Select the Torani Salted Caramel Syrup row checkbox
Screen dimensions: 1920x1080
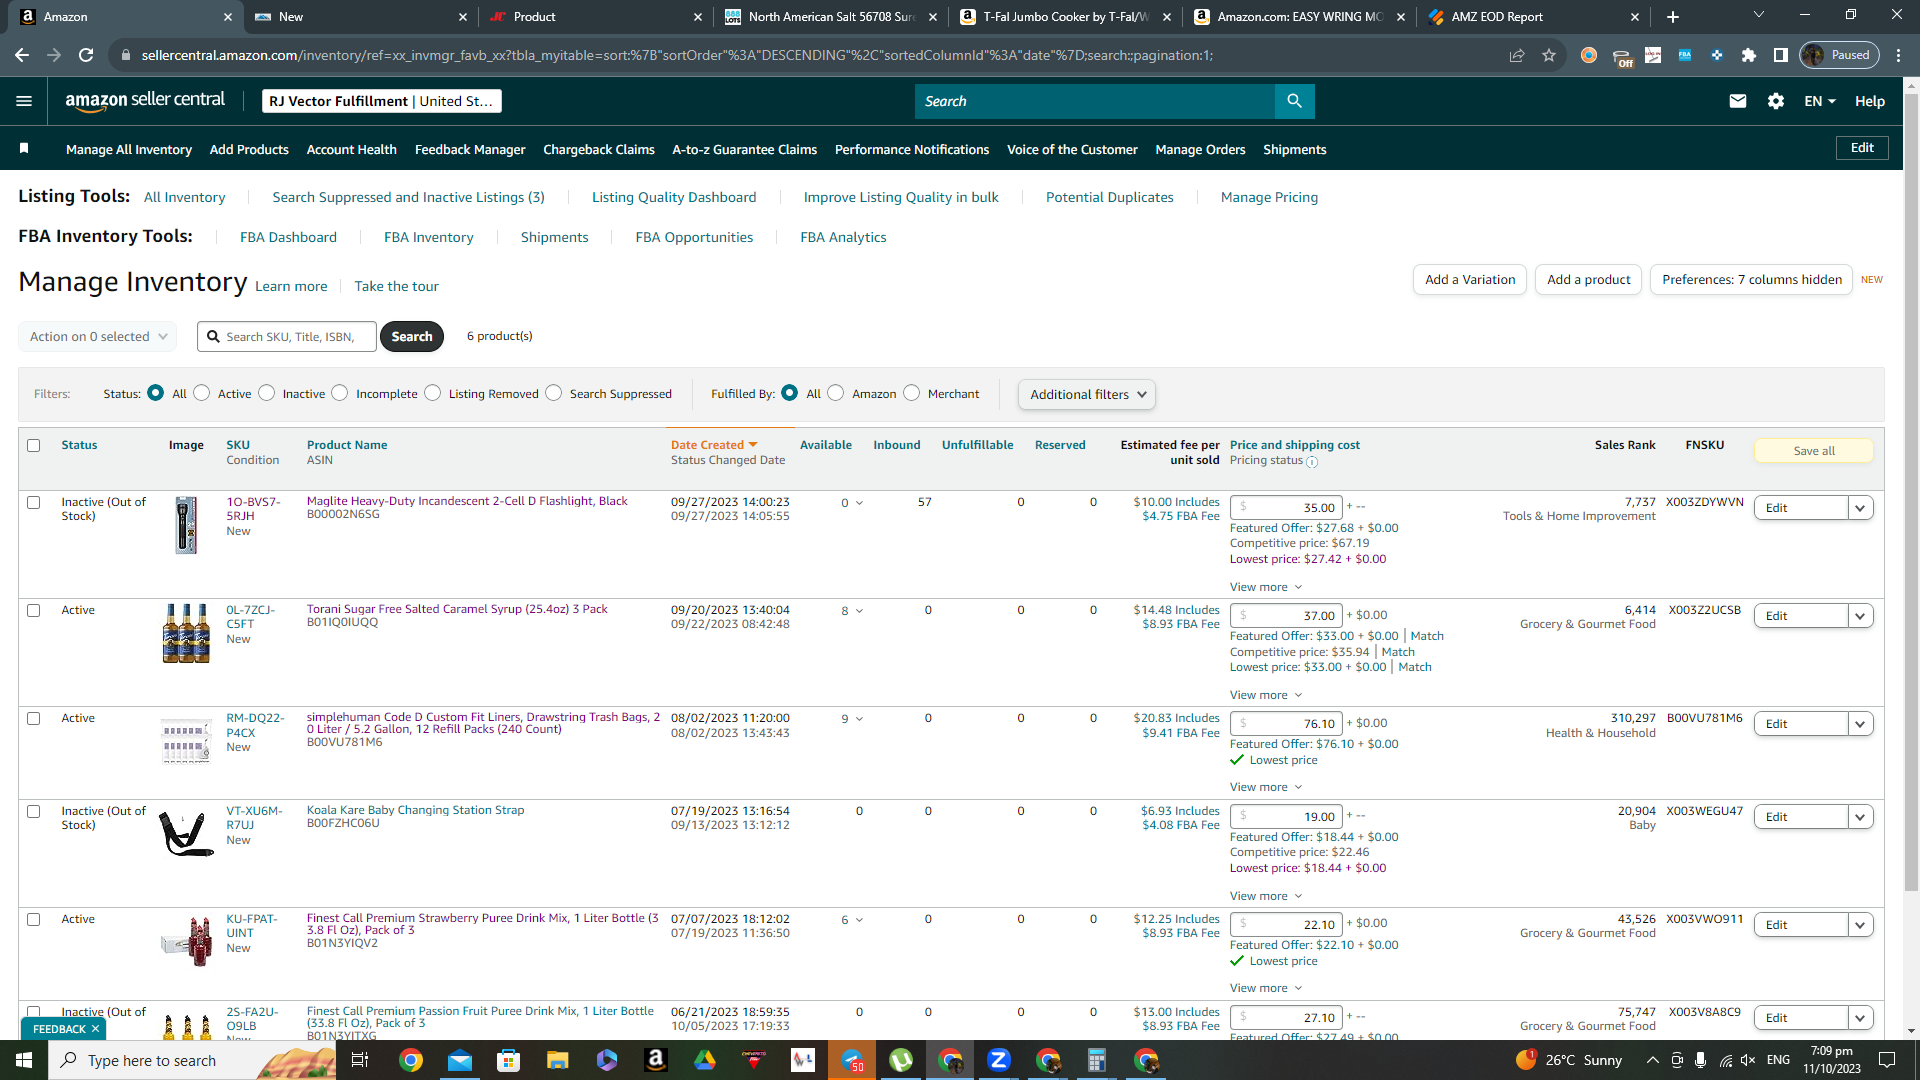point(34,610)
